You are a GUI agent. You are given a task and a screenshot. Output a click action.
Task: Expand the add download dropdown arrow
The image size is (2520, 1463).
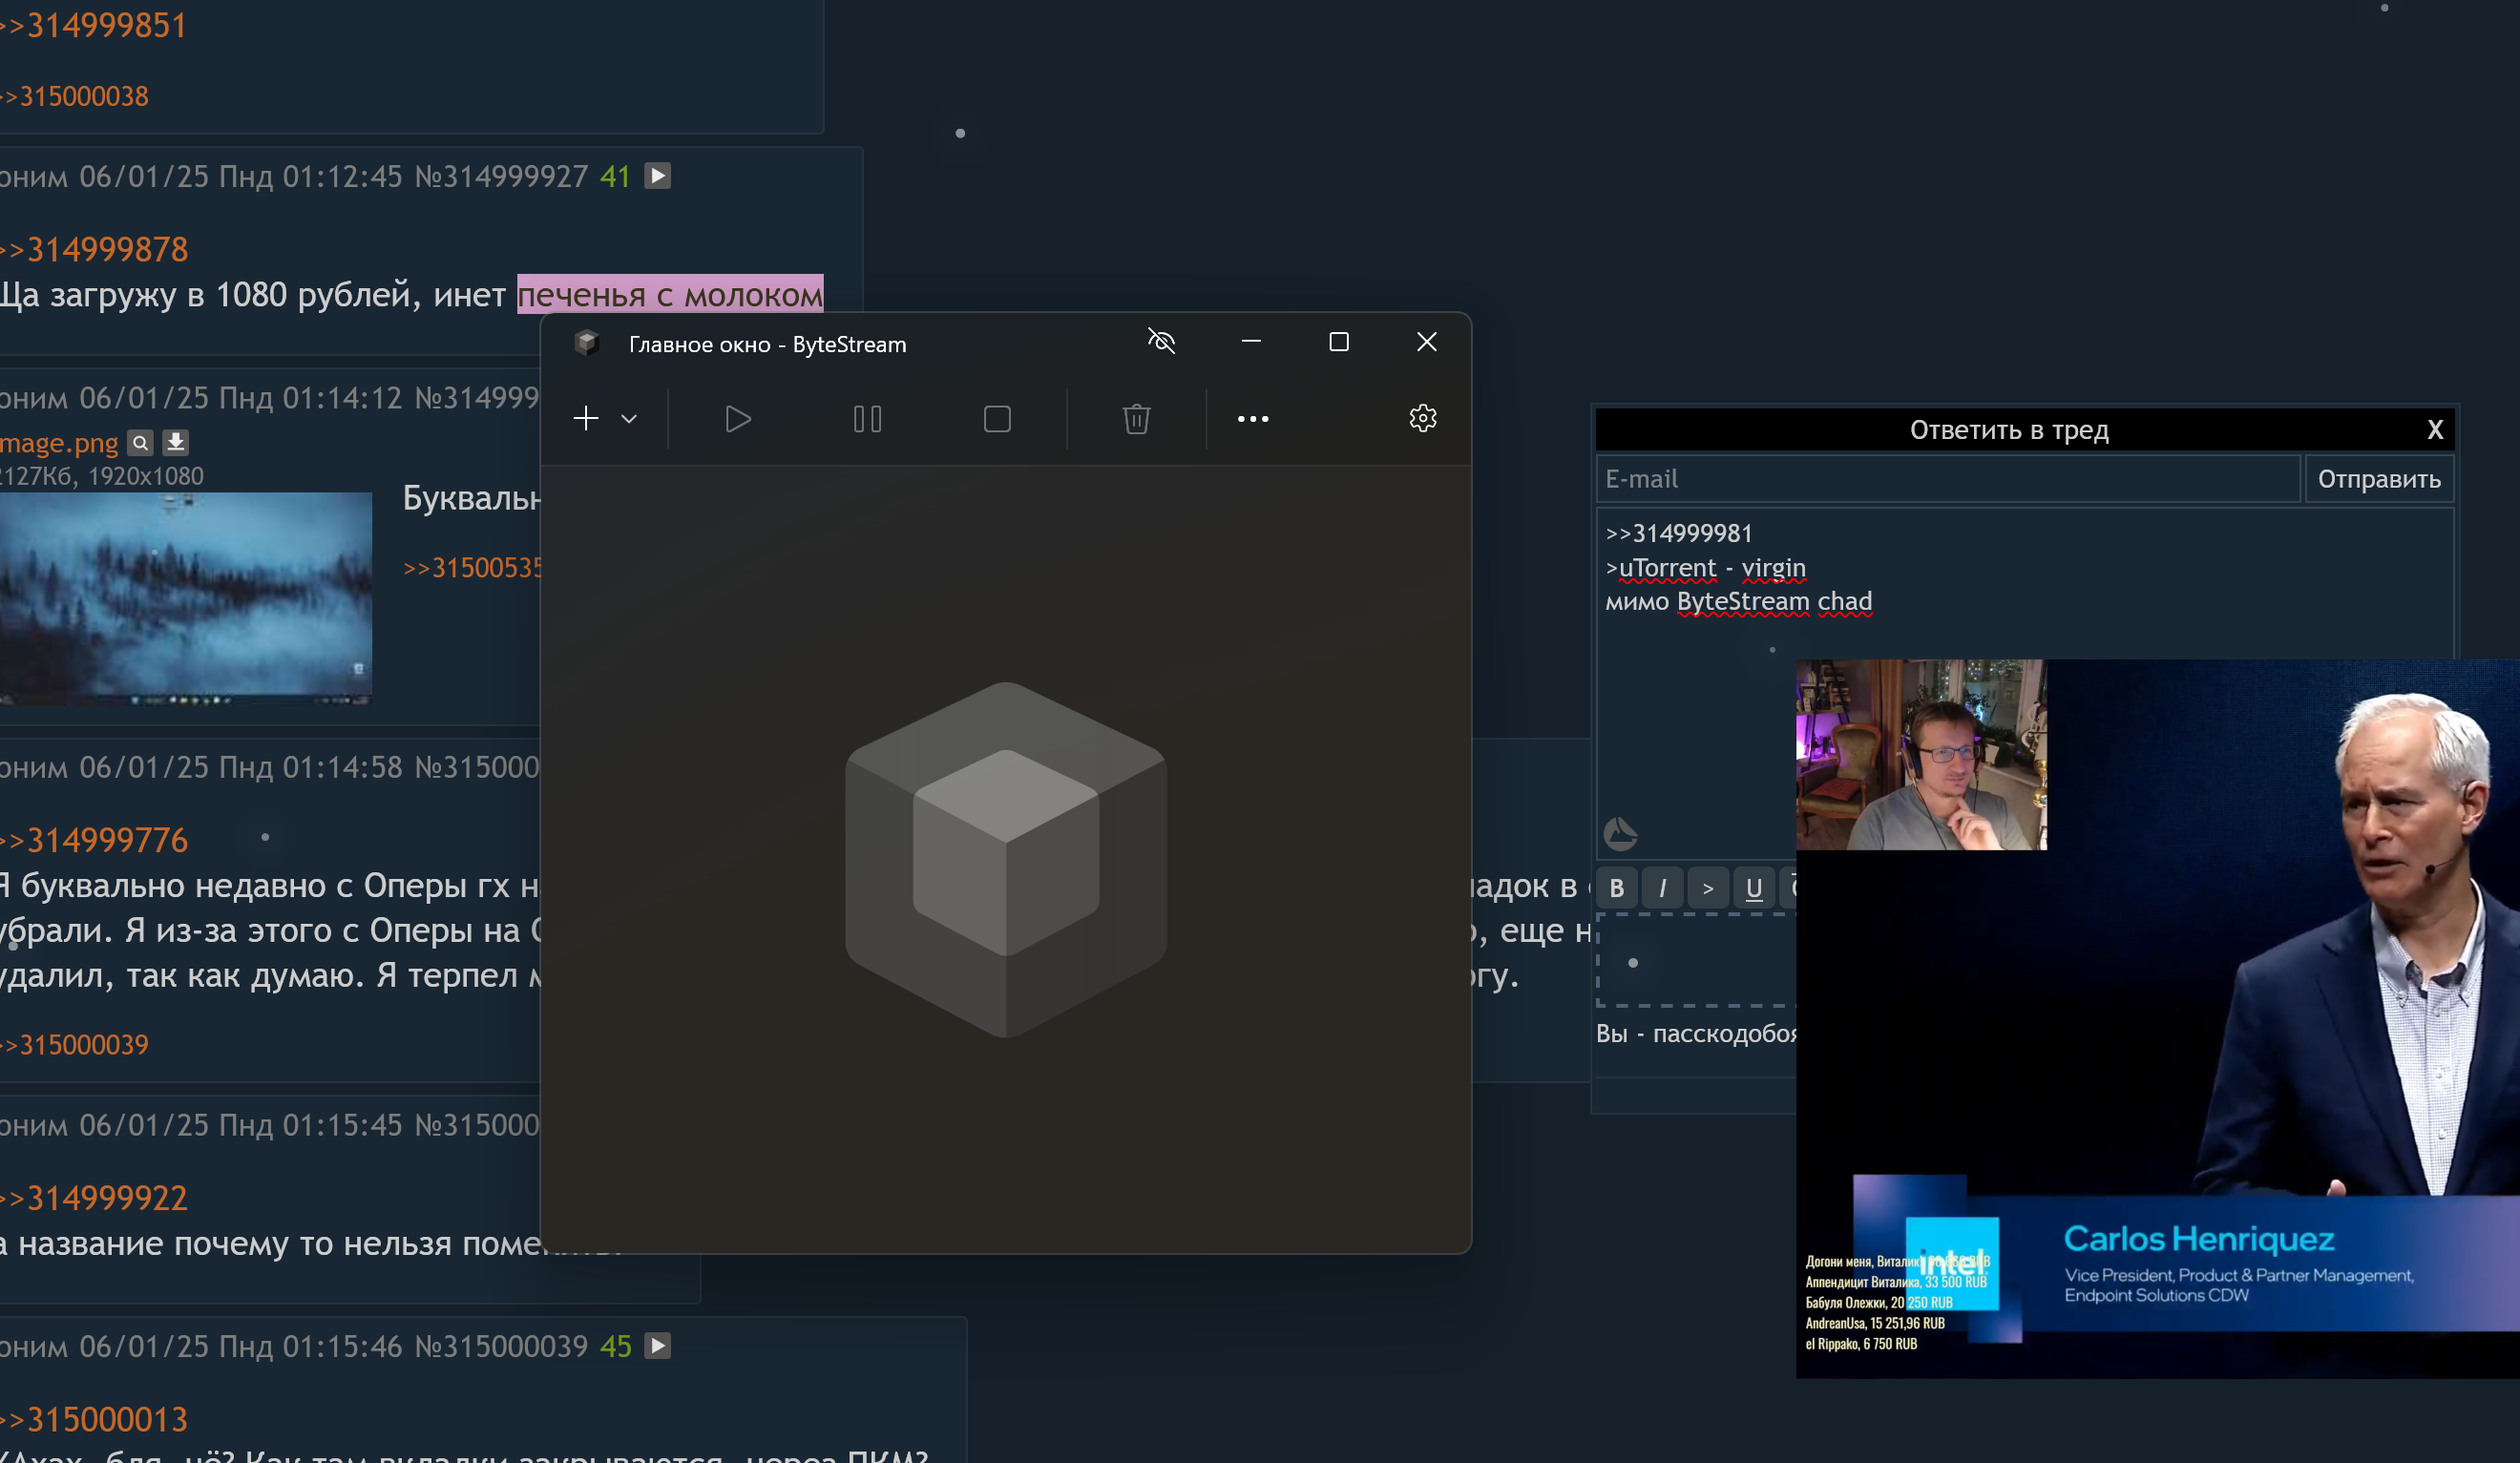[629, 419]
